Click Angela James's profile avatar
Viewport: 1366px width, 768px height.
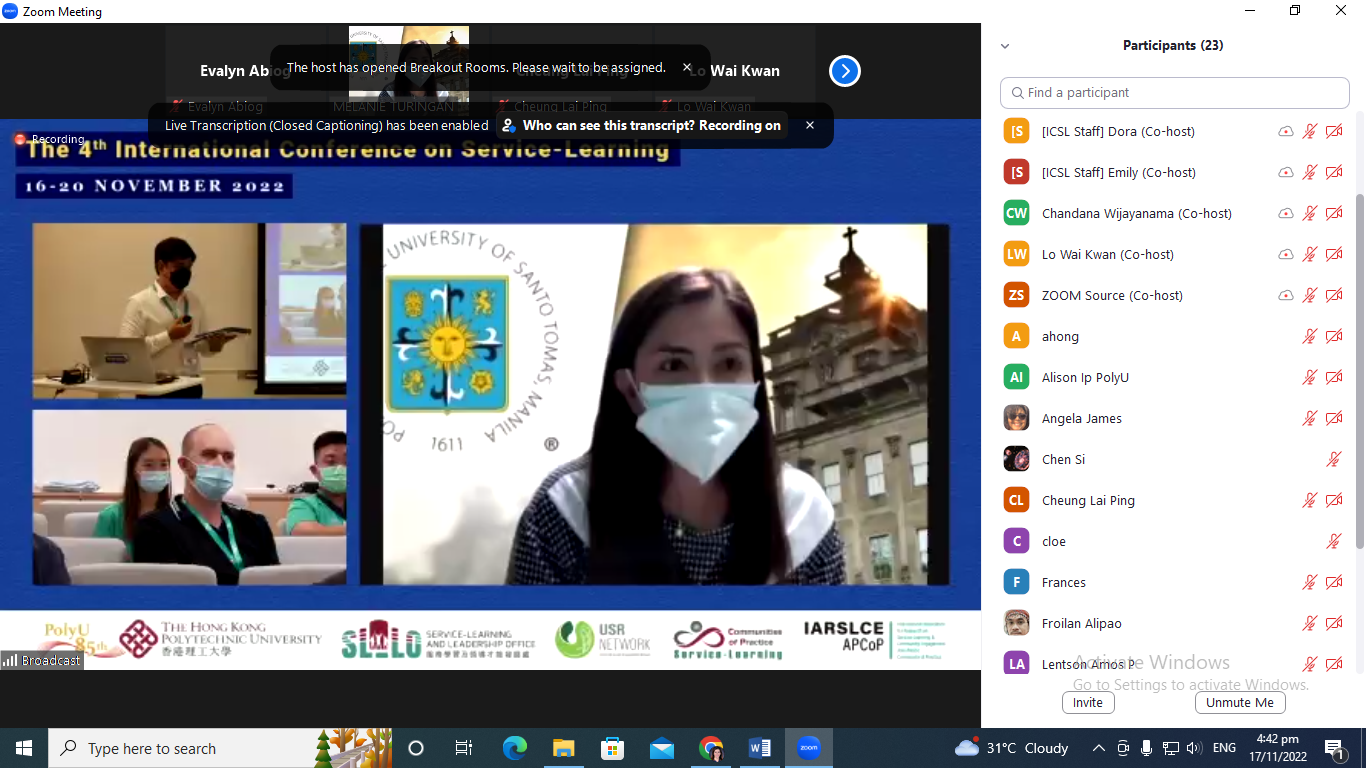click(1017, 418)
